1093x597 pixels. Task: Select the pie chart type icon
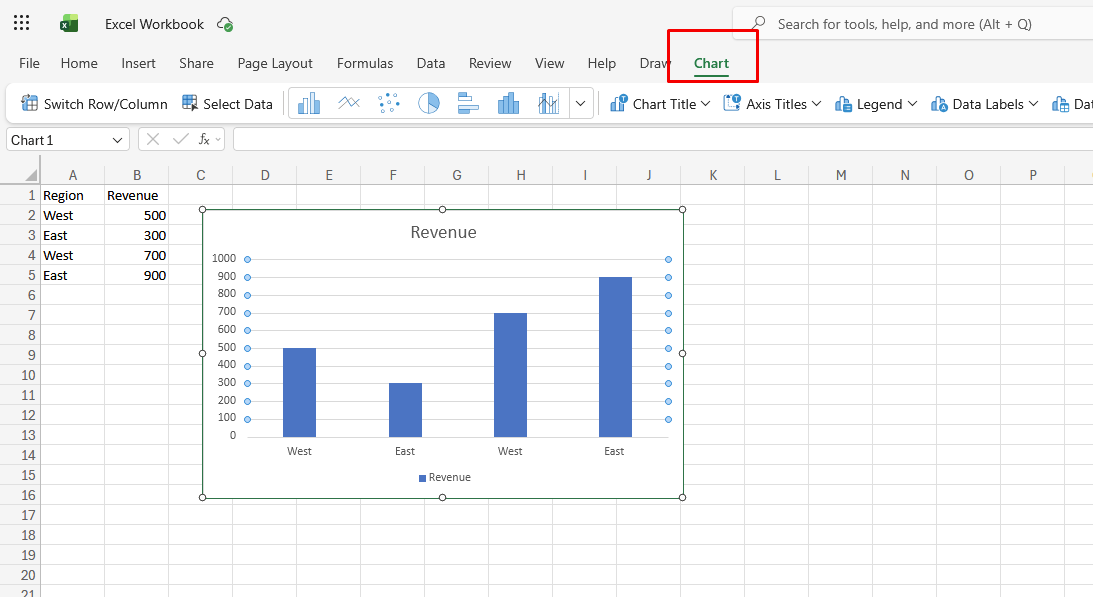coord(428,104)
